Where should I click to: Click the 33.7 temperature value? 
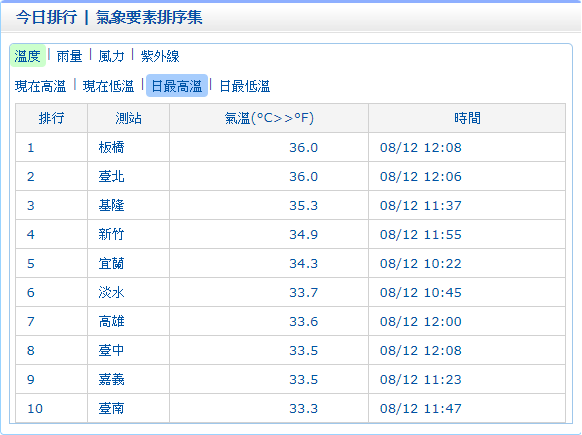click(x=304, y=292)
